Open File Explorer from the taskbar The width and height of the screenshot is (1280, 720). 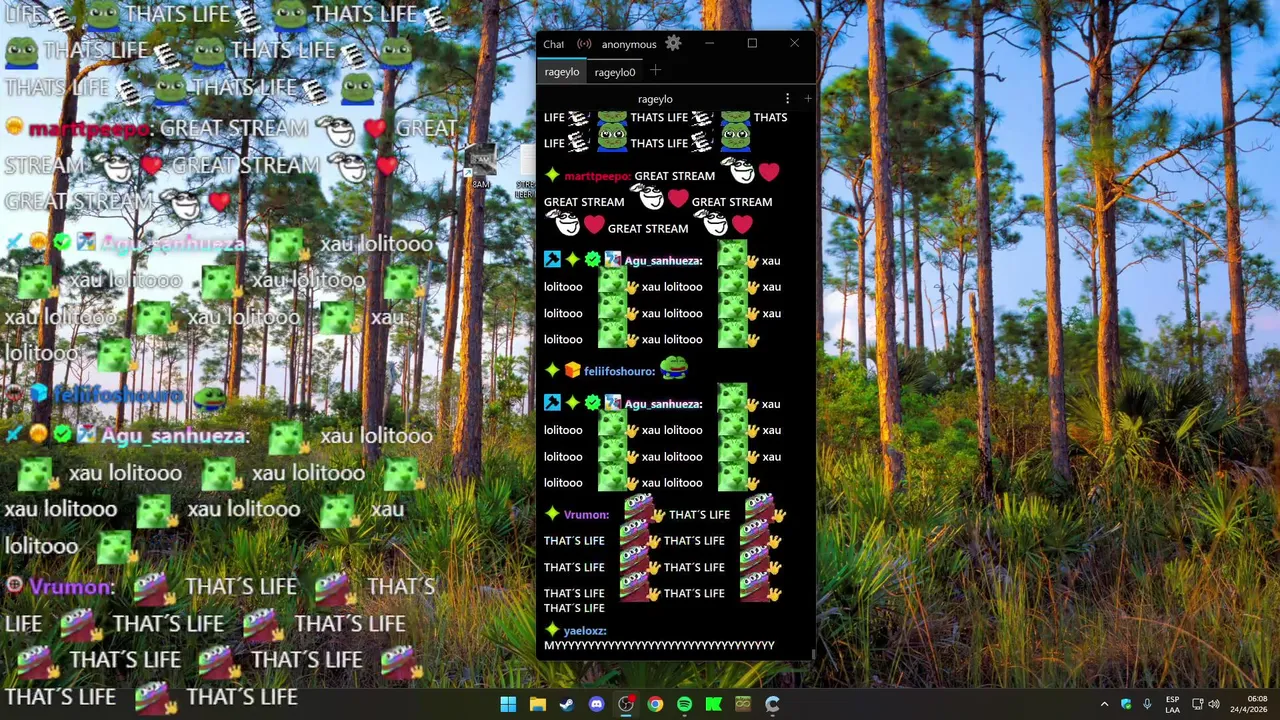tap(537, 704)
